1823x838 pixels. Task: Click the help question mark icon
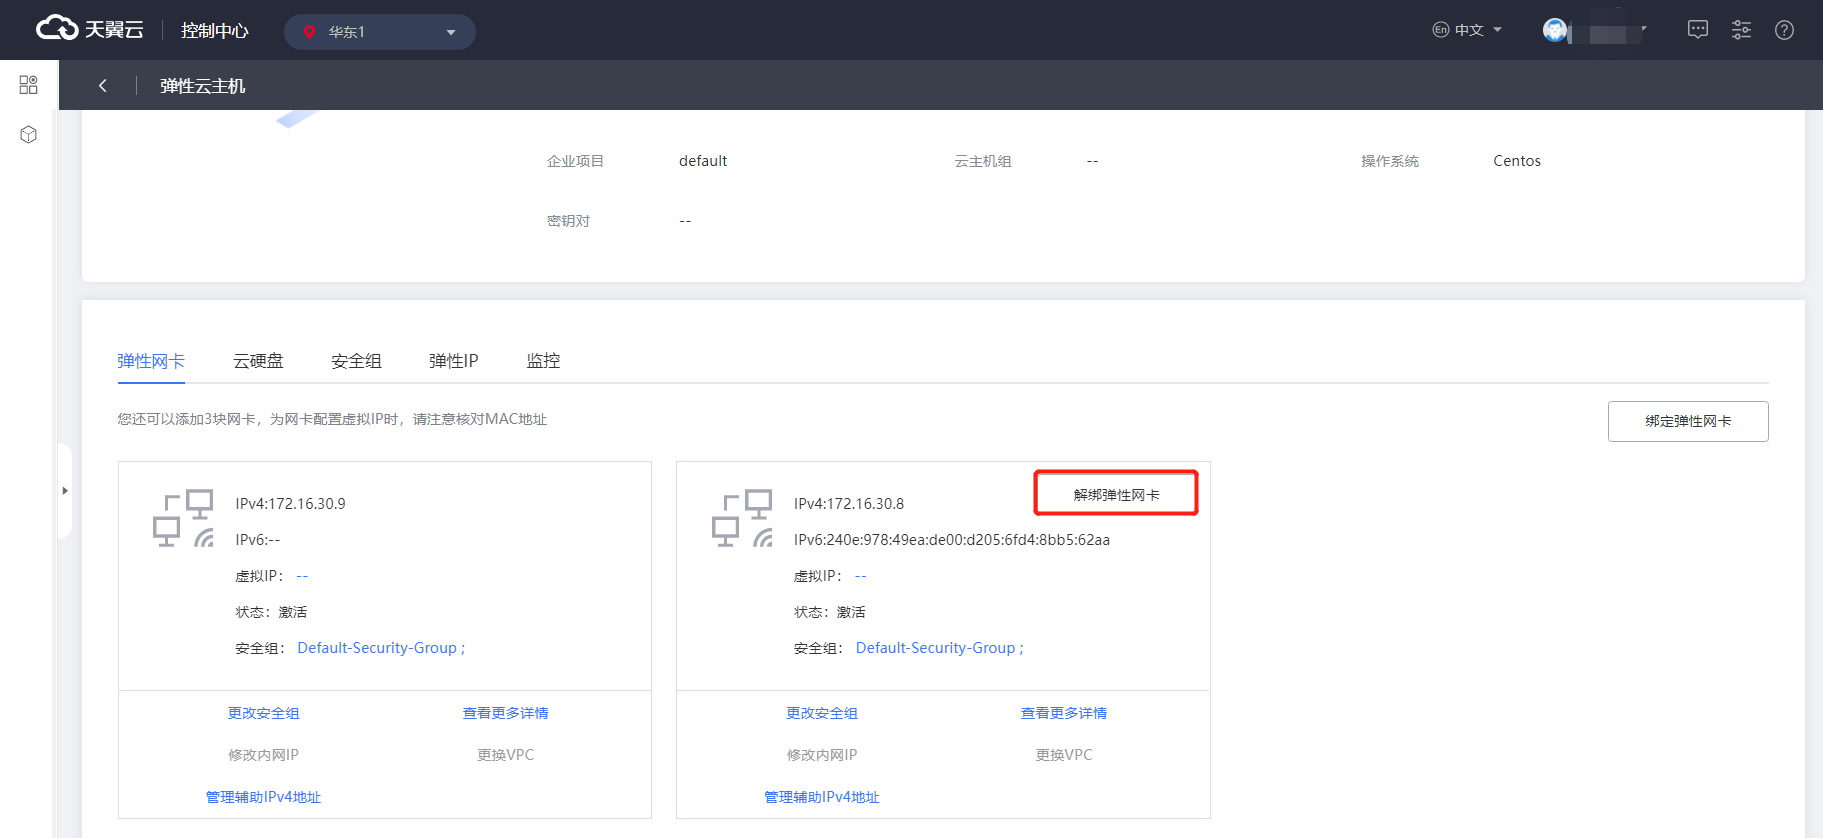click(1784, 30)
